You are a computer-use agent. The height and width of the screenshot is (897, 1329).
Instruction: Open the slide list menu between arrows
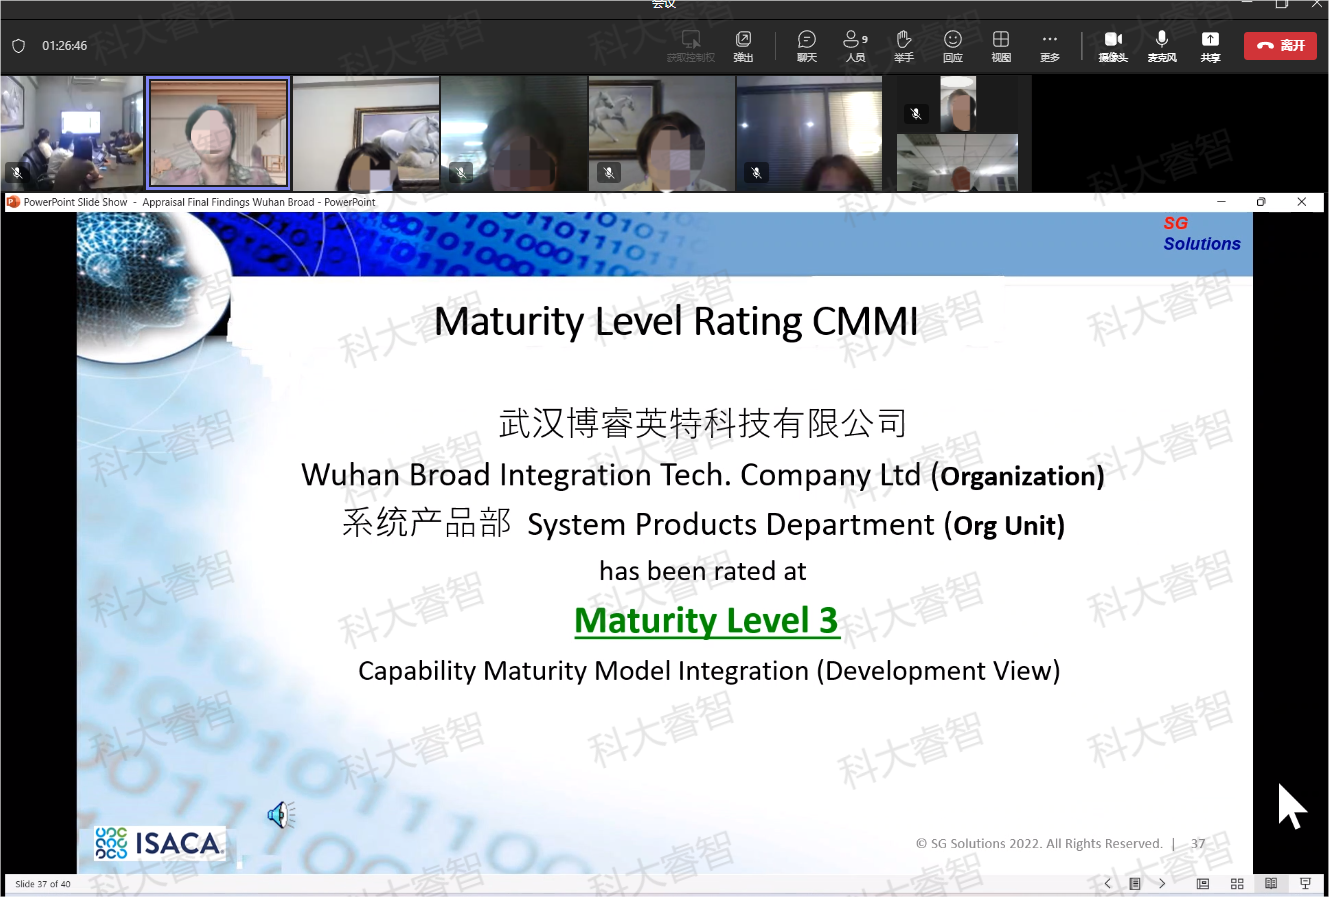point(1135,884)
